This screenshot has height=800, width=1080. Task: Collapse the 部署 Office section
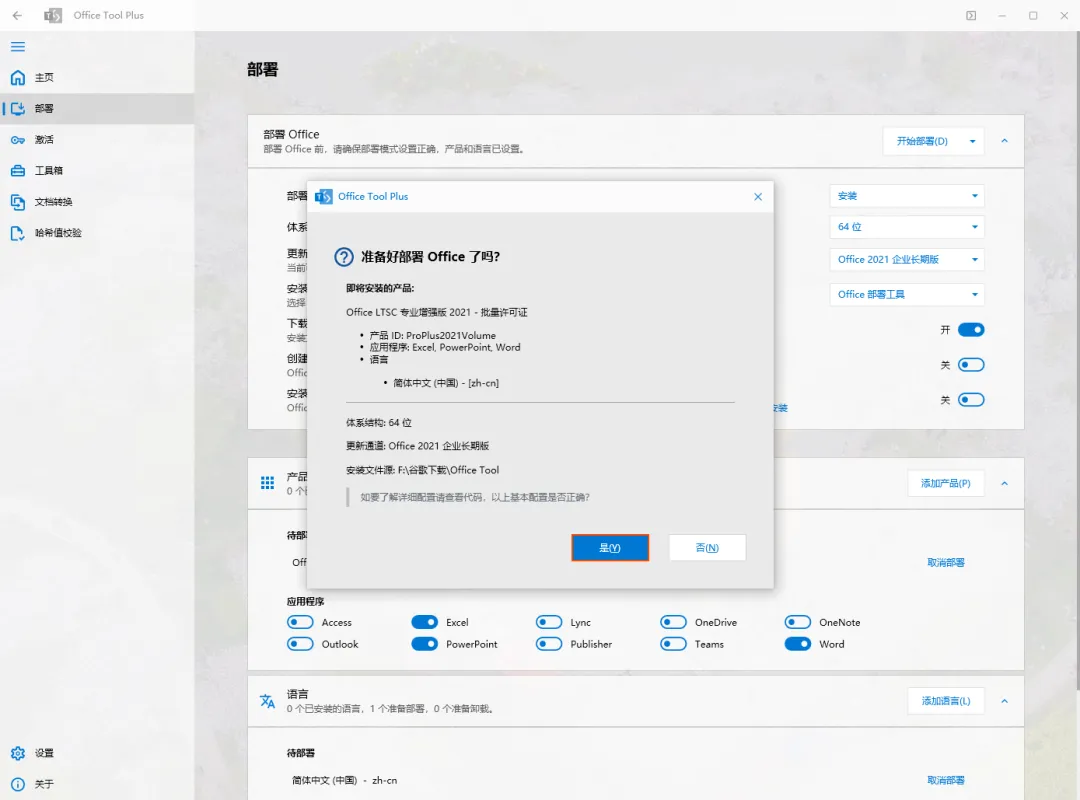tap(1004, 141)
